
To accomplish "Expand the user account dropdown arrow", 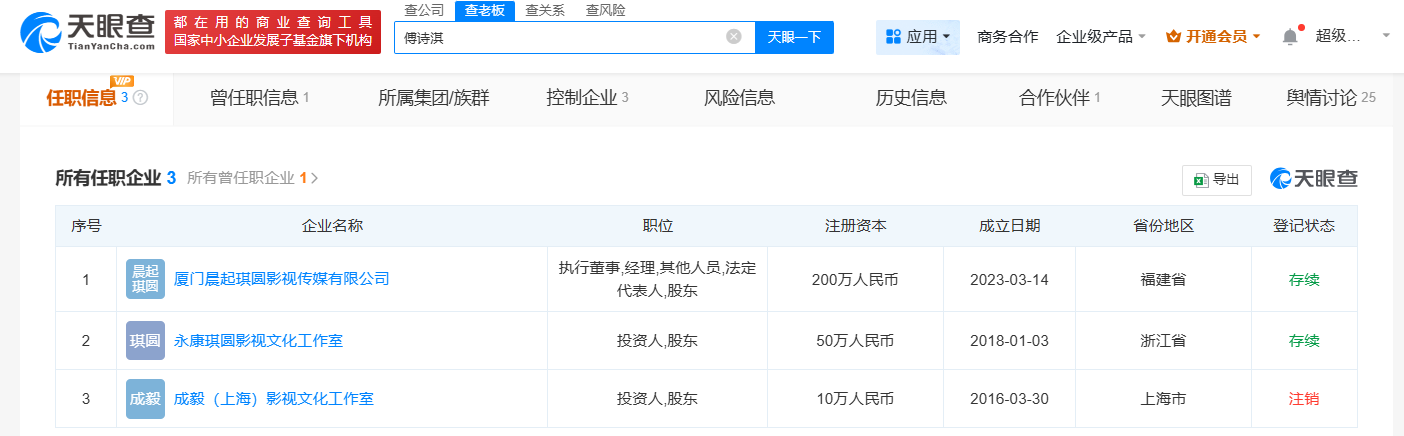I will 1386,36.
